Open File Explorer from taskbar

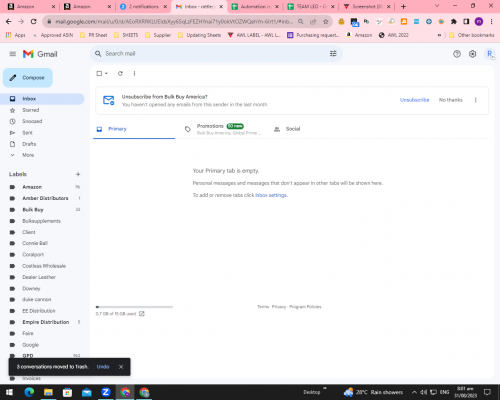[48, 392]
